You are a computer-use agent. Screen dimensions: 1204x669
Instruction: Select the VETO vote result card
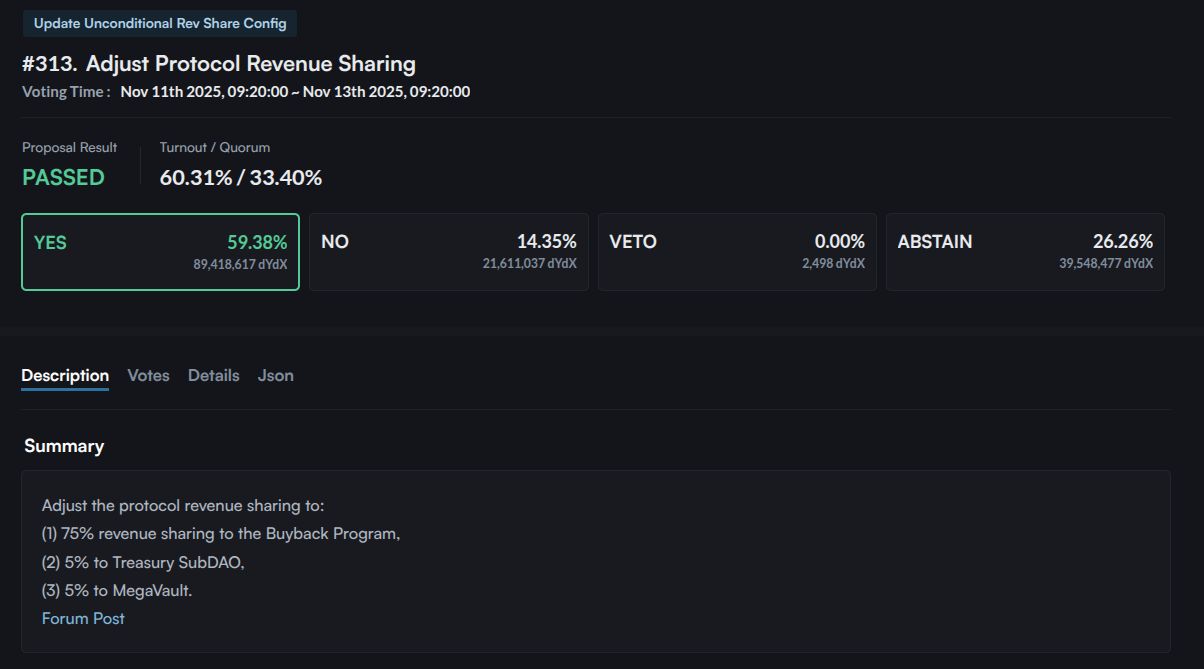(737, 251)
